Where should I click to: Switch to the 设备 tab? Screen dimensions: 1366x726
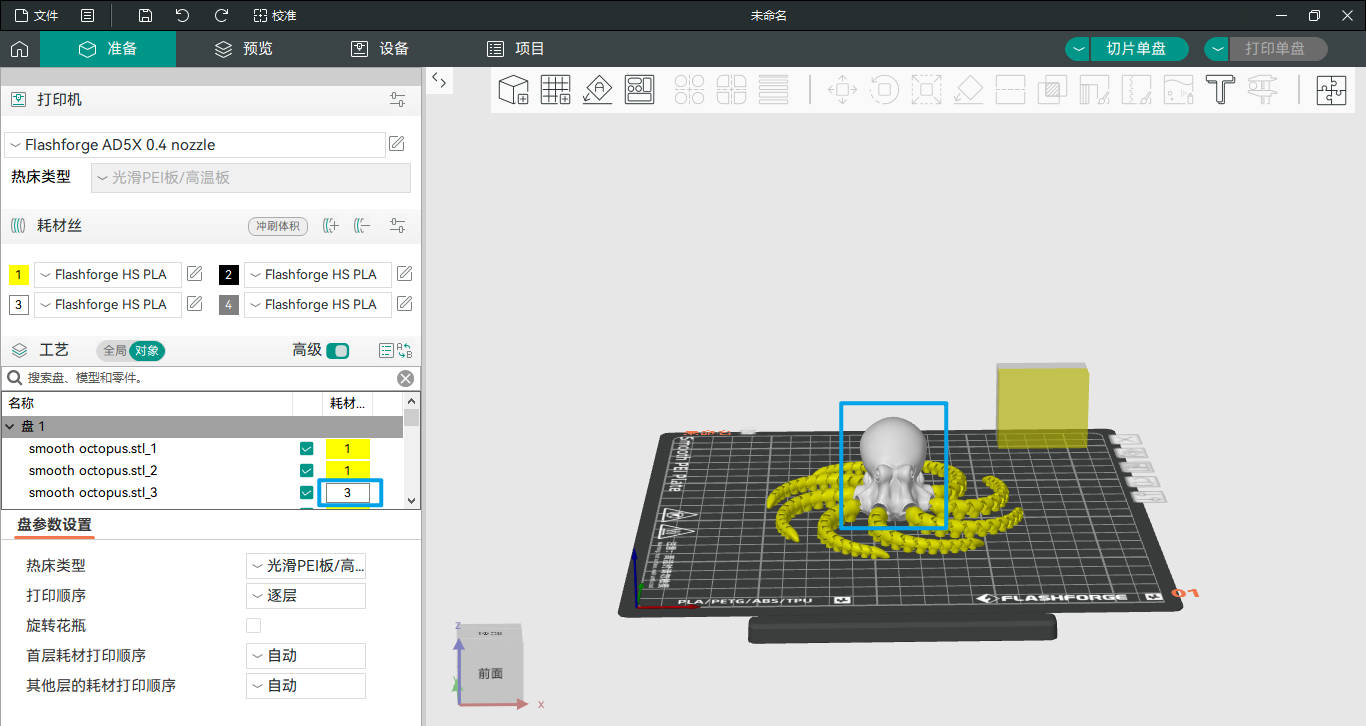(x=380, y=49)
